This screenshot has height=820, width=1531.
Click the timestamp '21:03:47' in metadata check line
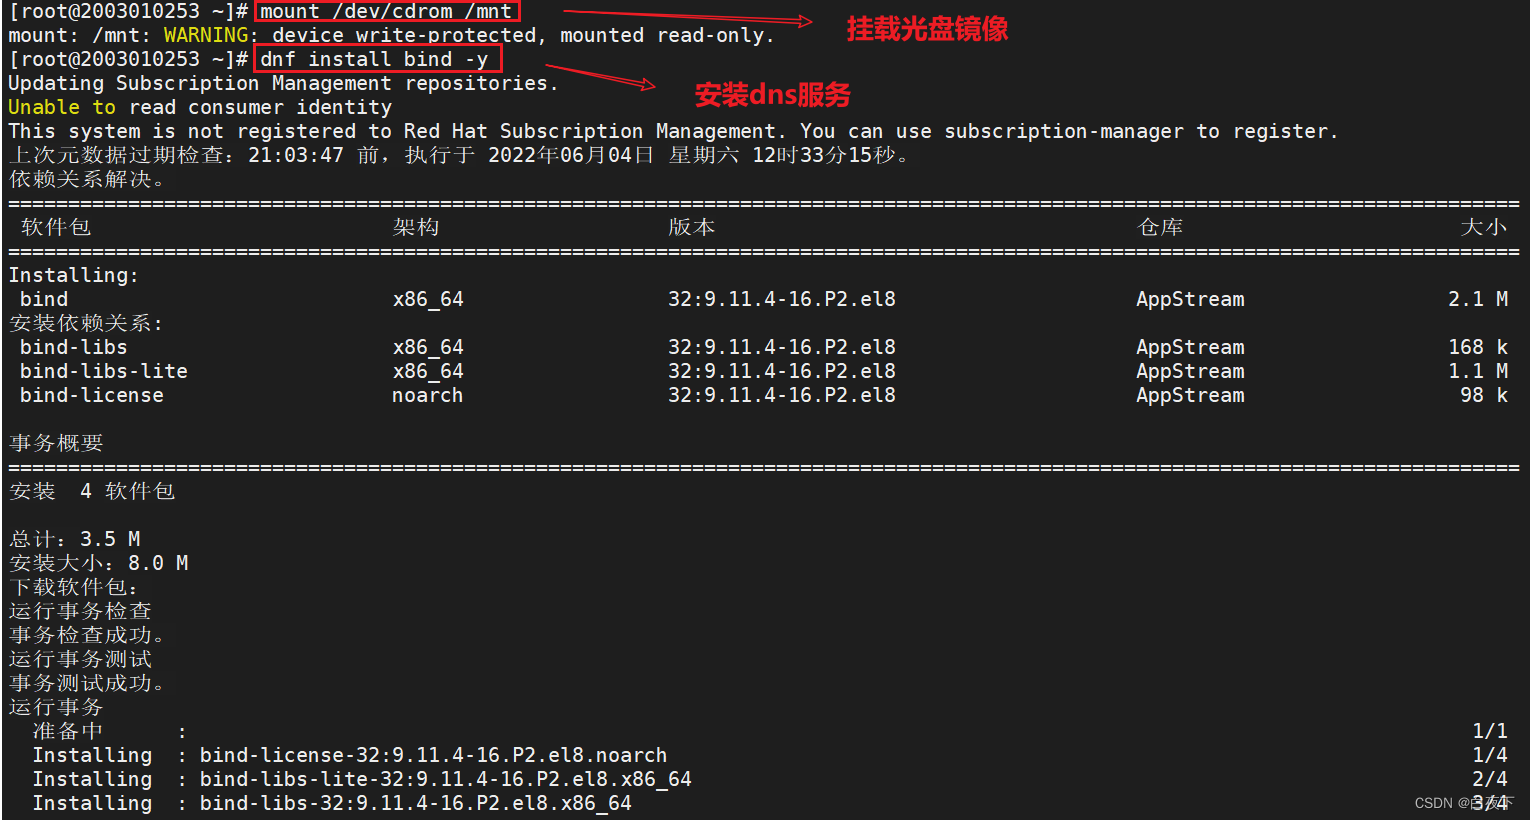coord(296,155)
